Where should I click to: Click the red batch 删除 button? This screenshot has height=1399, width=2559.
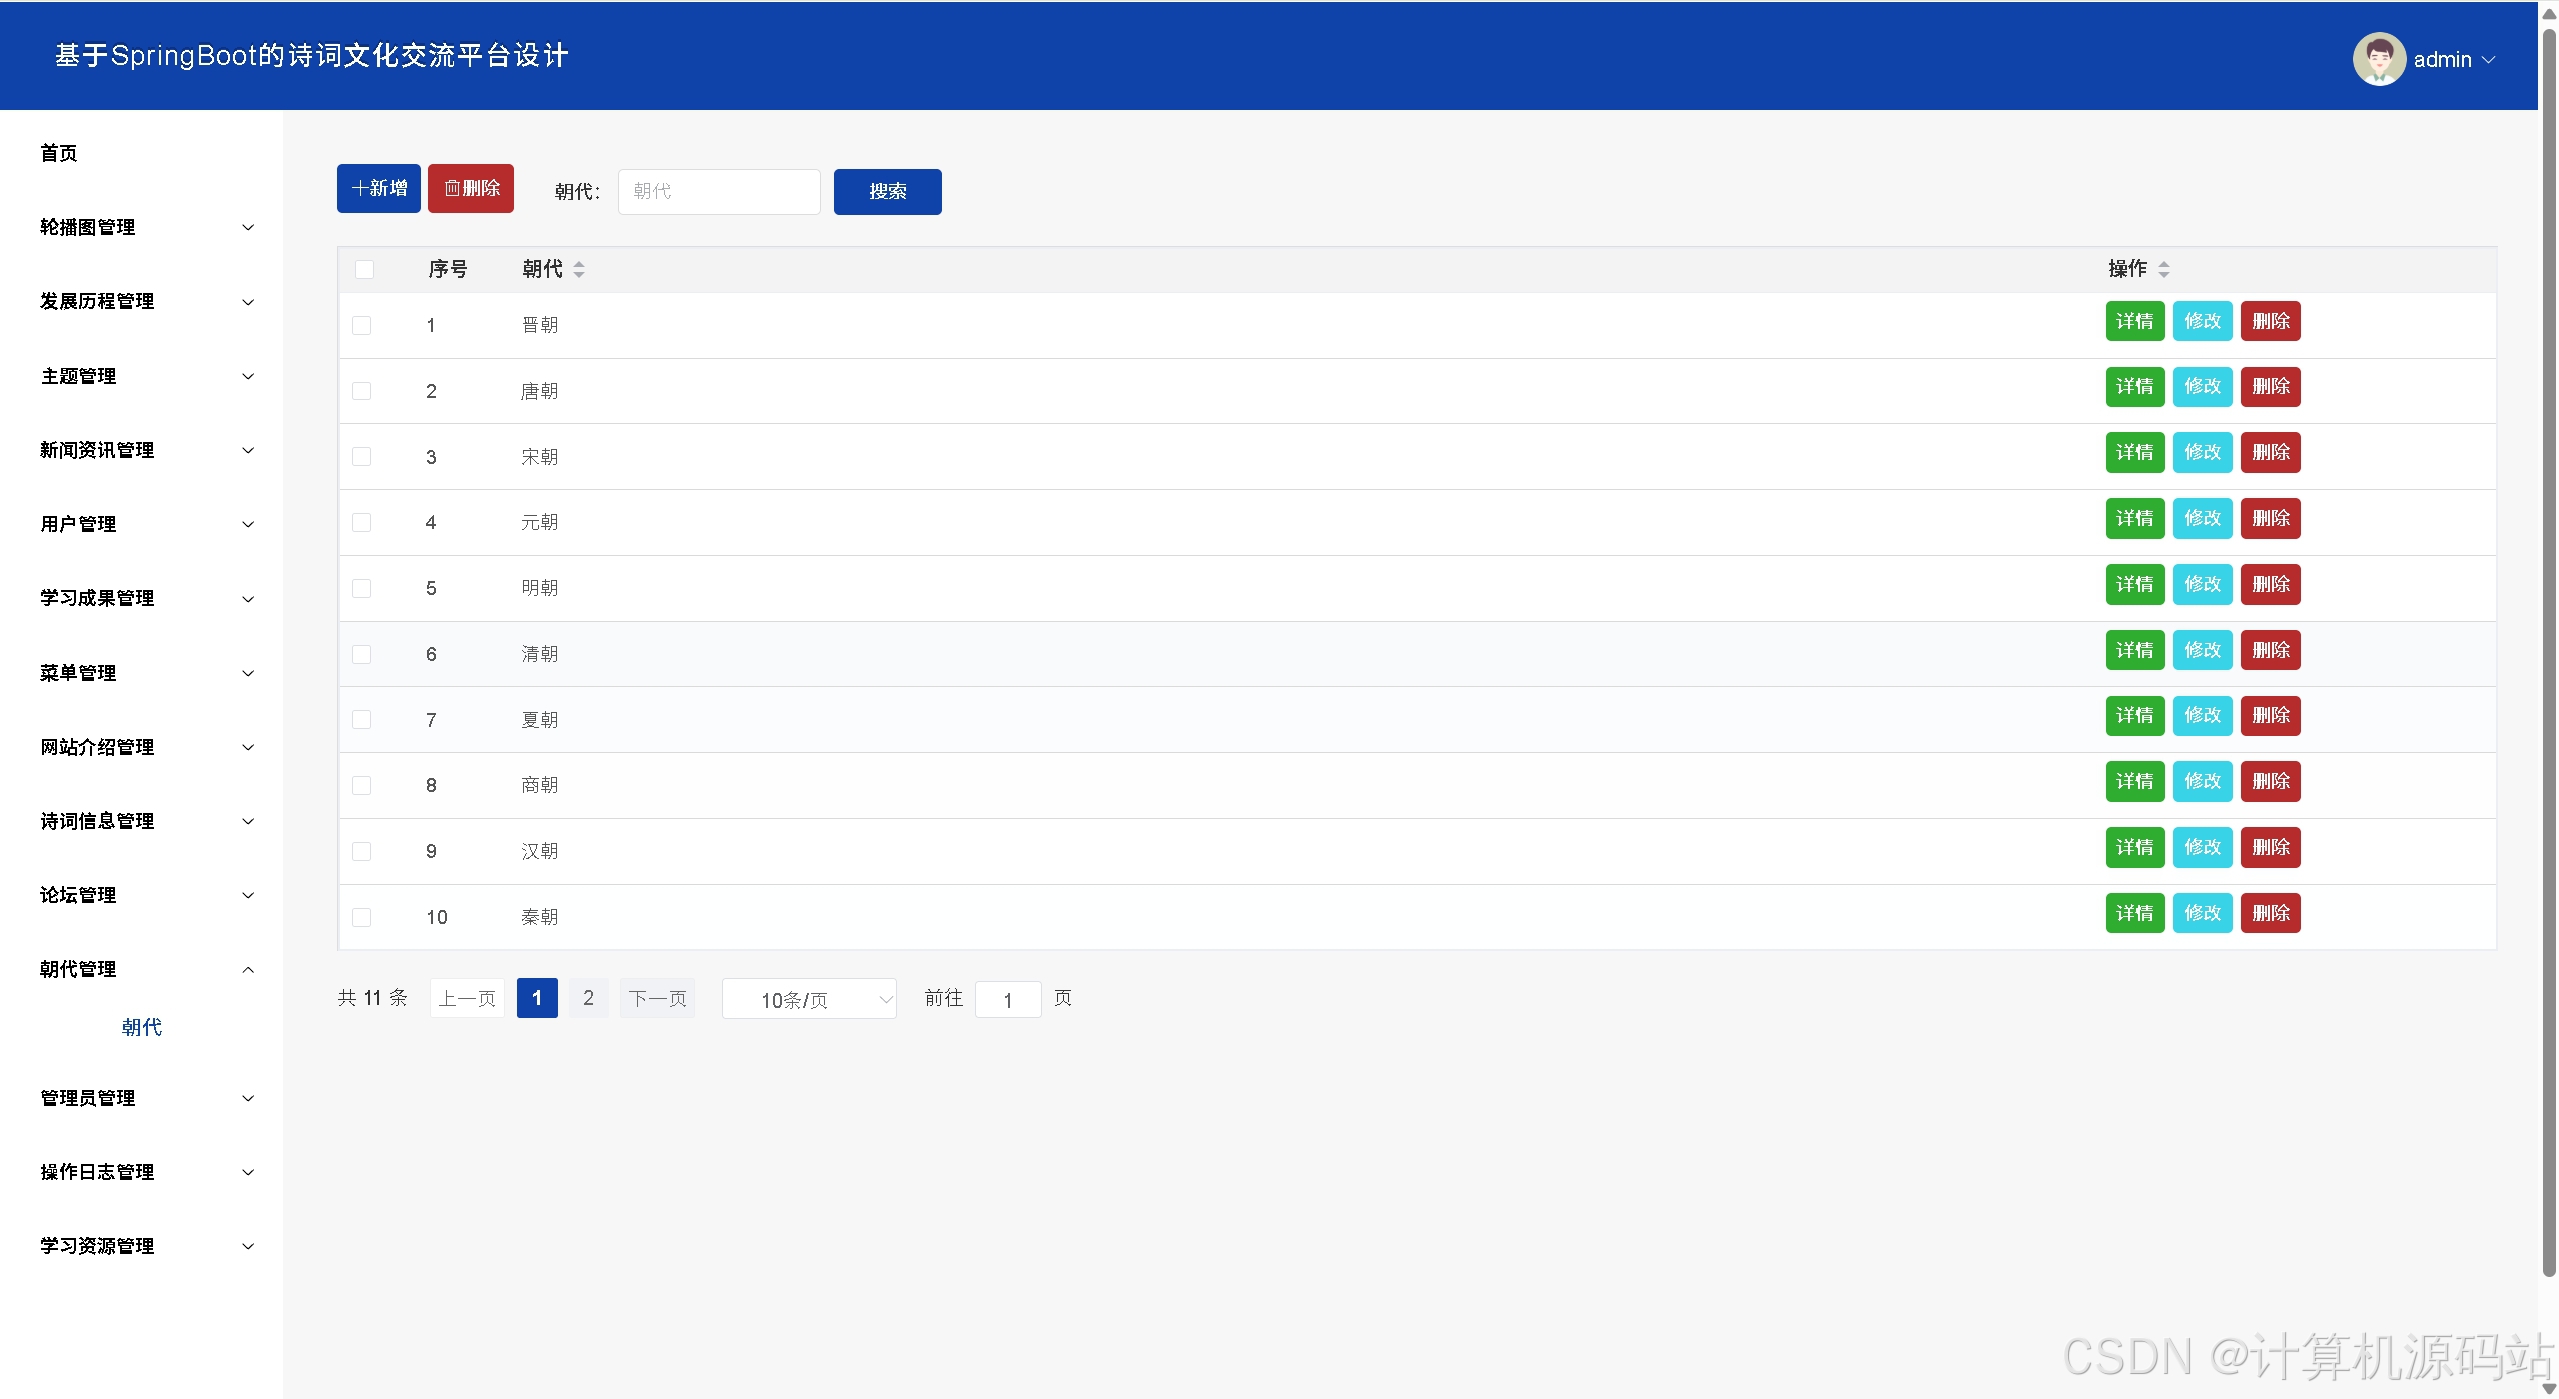pos(471,188)
